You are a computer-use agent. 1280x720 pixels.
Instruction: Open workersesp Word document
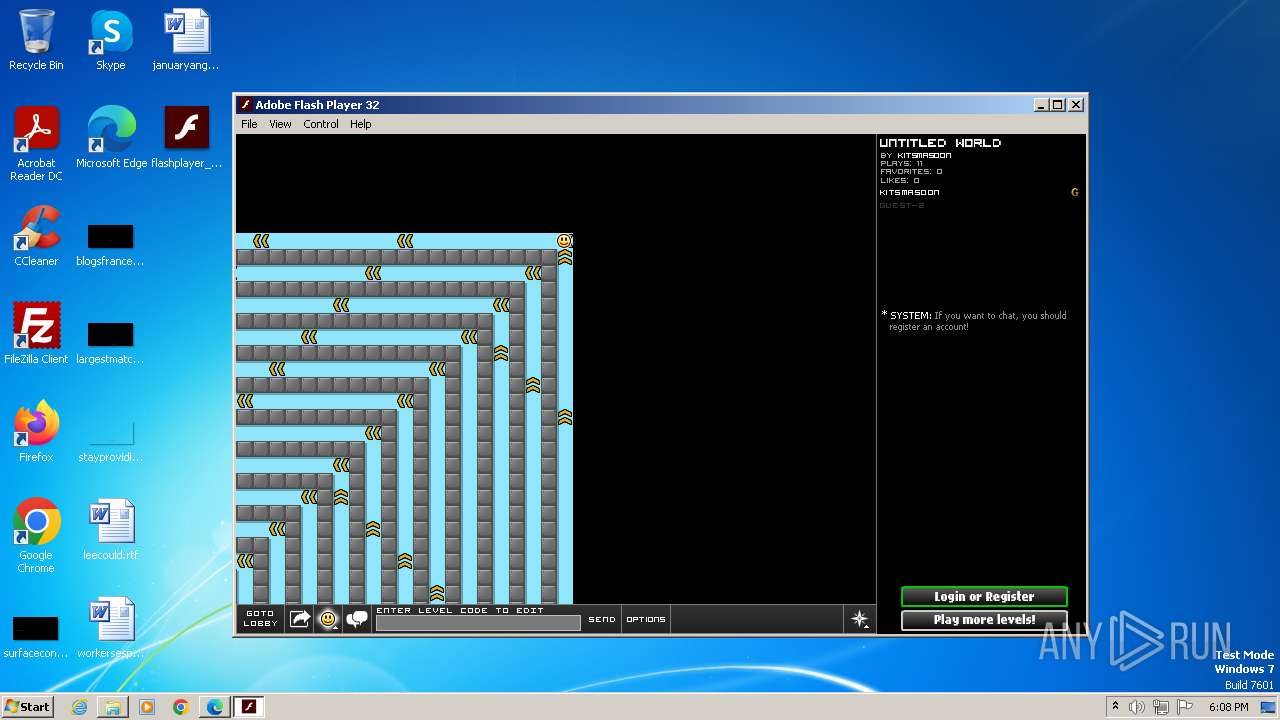click(110, 628)
